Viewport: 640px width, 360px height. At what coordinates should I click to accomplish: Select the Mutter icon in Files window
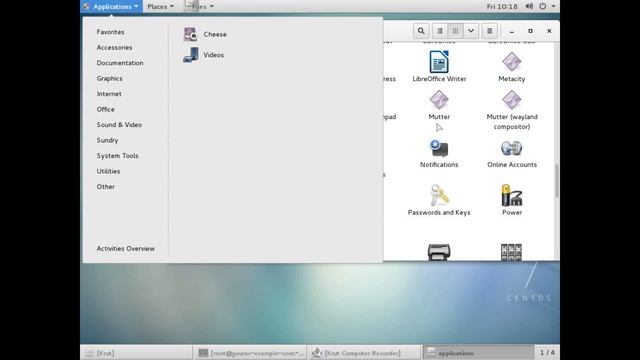[439, 105]
